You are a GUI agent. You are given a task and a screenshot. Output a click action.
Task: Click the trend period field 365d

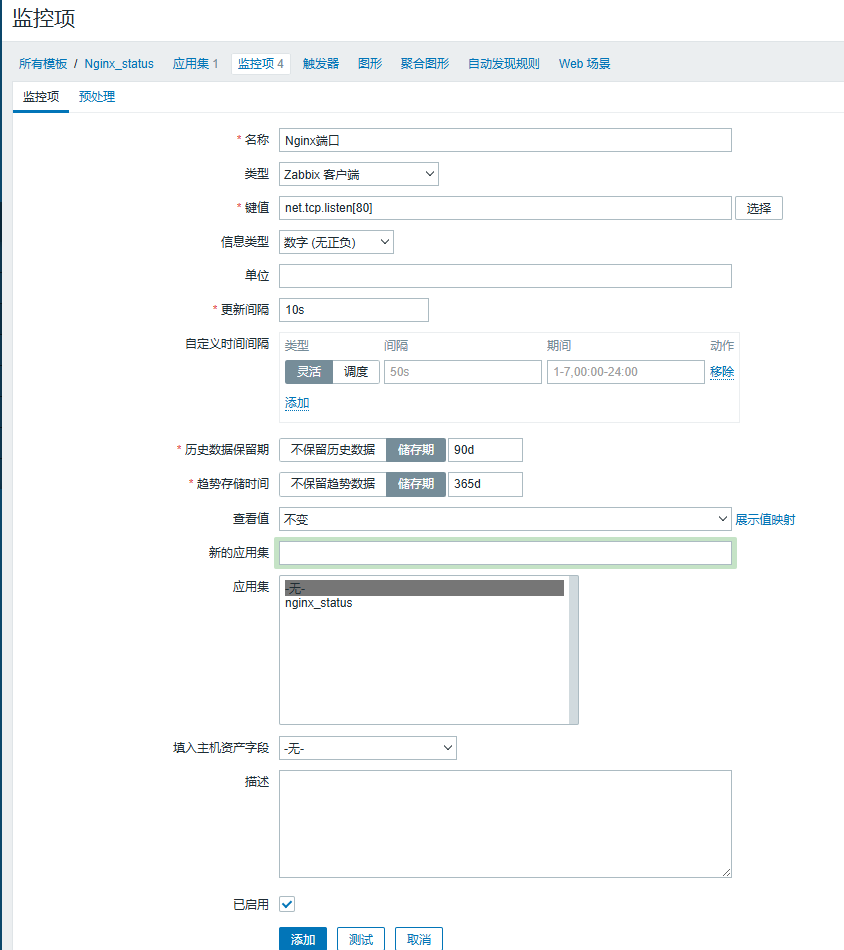click(x=485, y=483)
